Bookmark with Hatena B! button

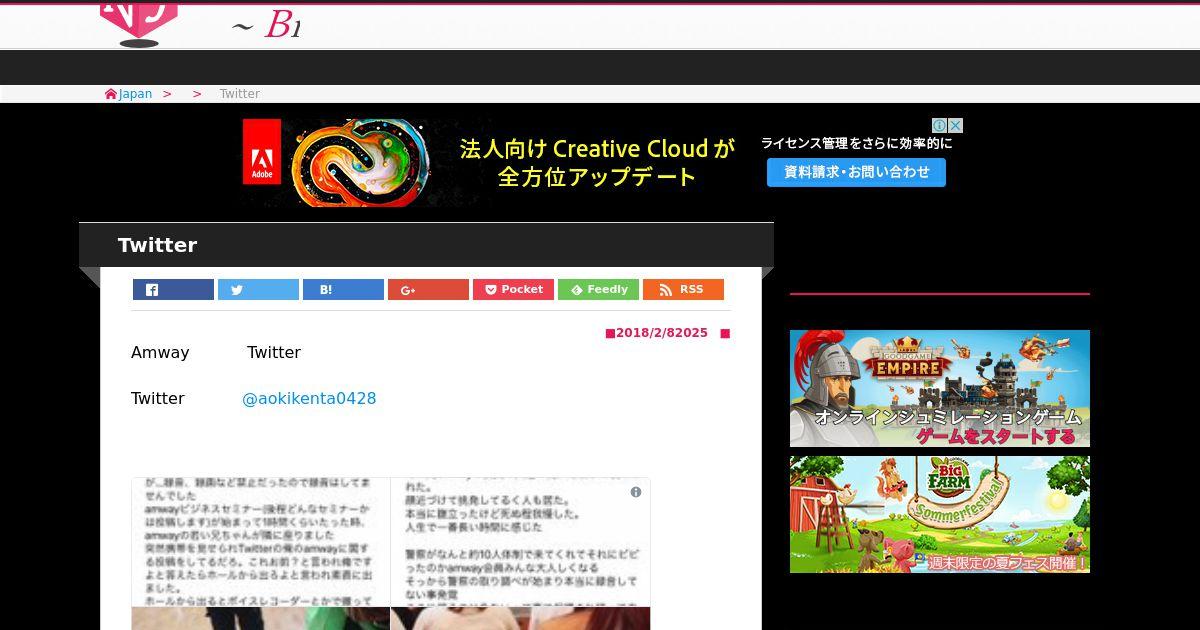point(343,290)
